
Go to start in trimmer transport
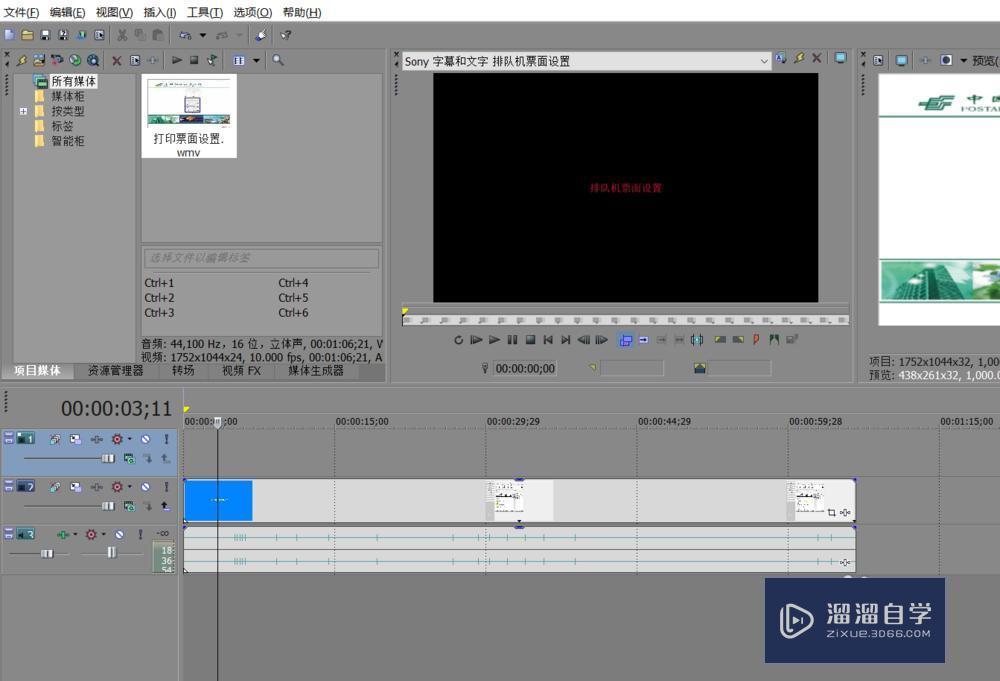tap(548, 340)
